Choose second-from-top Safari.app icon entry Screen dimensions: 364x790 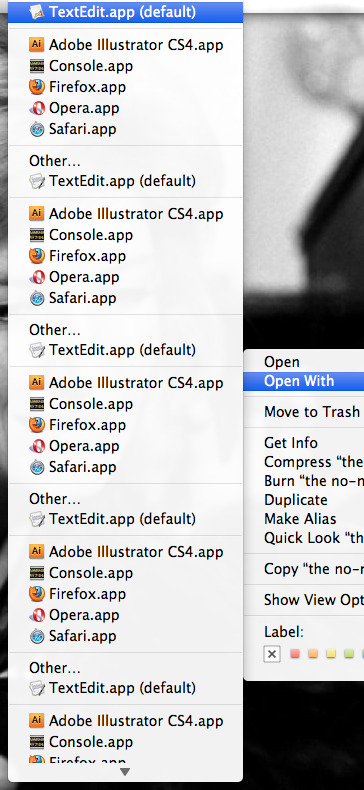36,299
